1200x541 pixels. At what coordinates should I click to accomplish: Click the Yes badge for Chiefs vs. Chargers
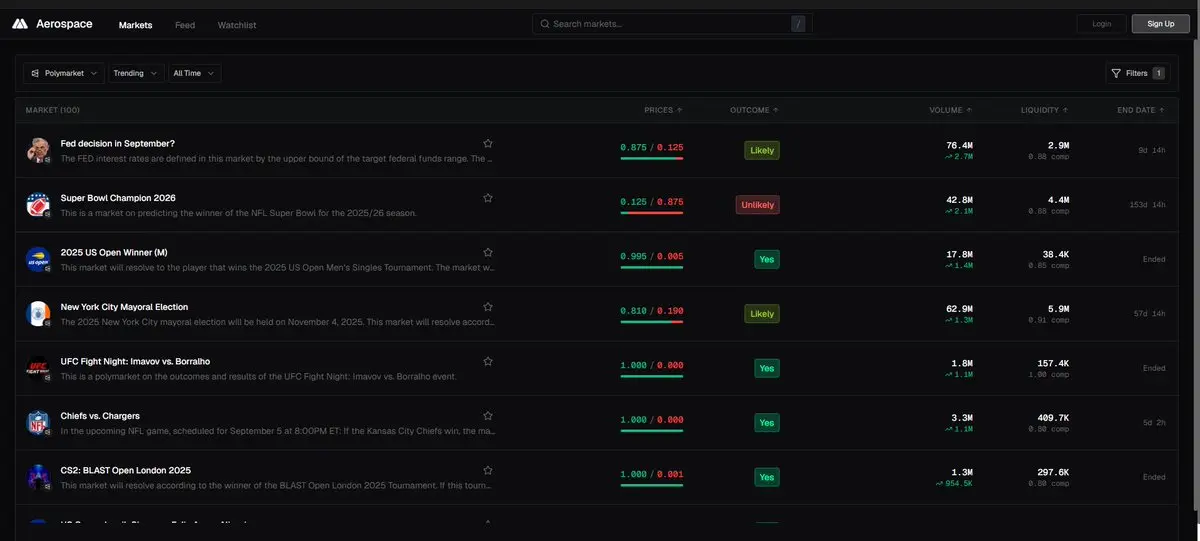click(767, 423)
